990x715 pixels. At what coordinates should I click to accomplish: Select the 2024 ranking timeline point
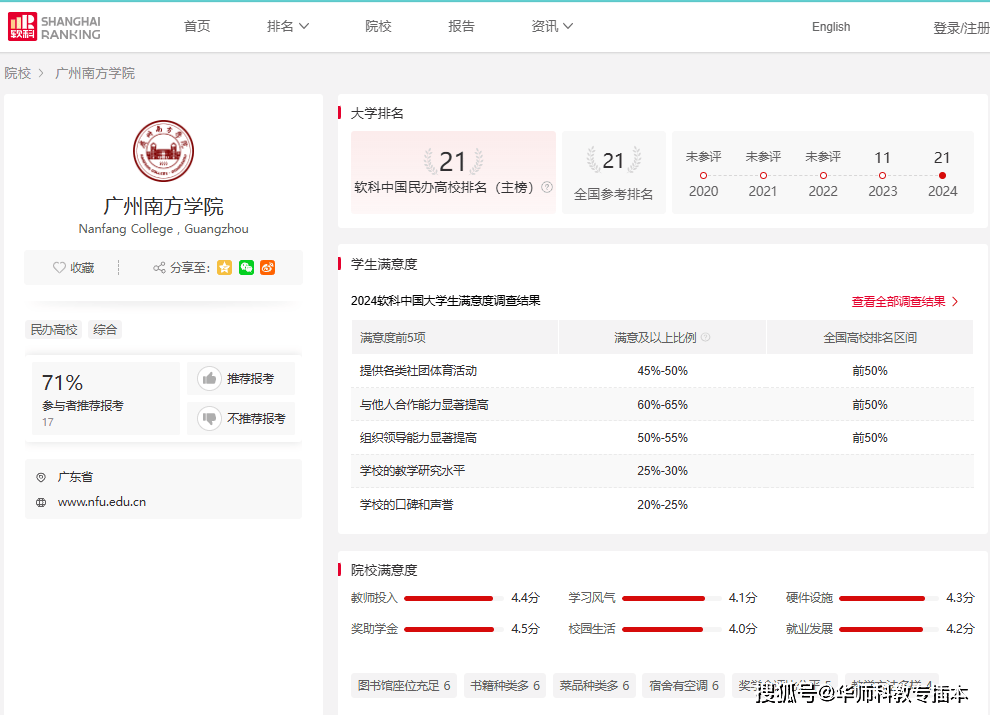(942, 175)
